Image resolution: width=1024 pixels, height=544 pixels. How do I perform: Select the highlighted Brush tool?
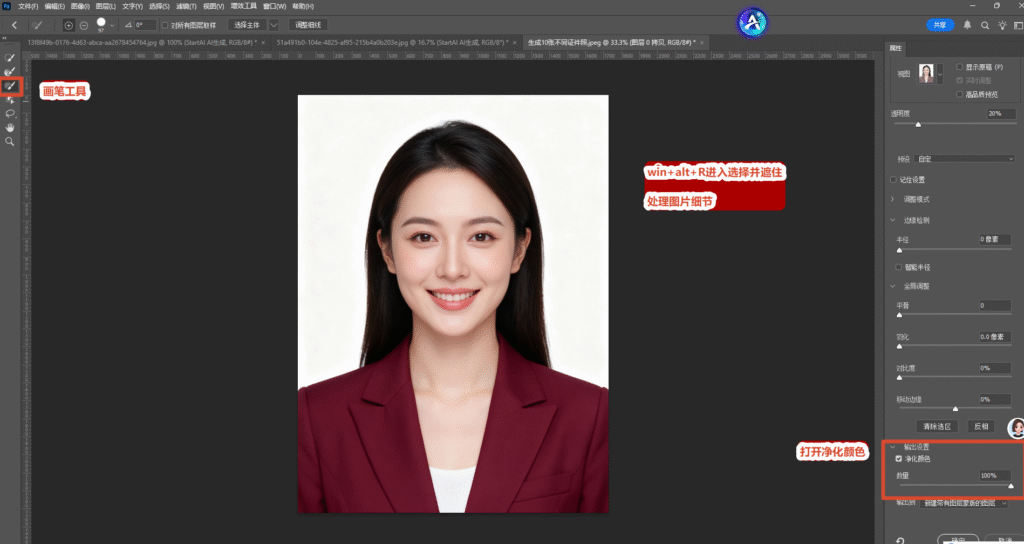[x=10, y=86]
